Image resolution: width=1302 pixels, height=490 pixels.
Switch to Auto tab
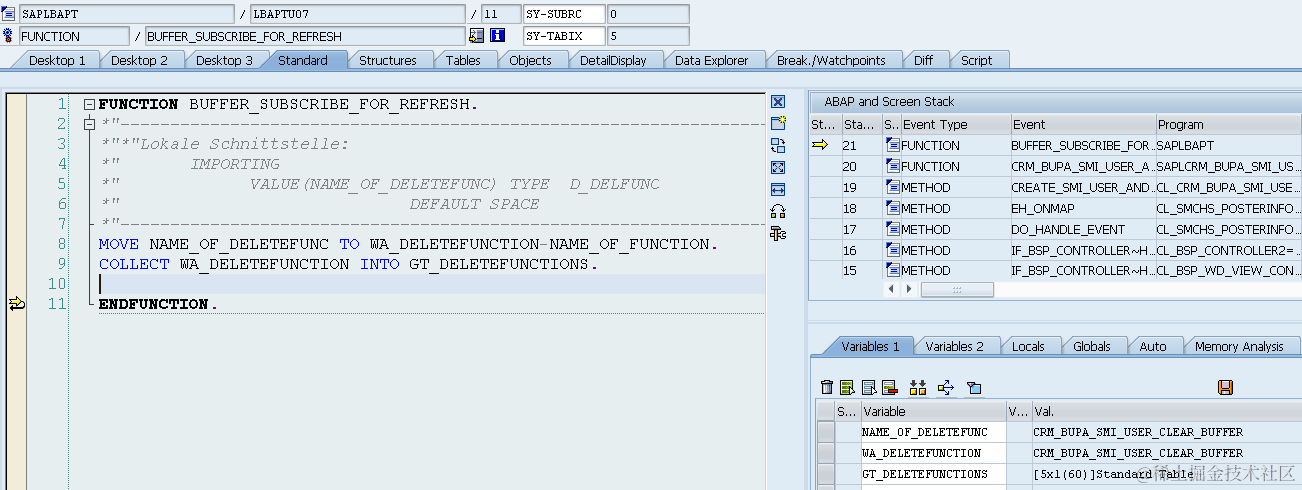pos(1152,346)
